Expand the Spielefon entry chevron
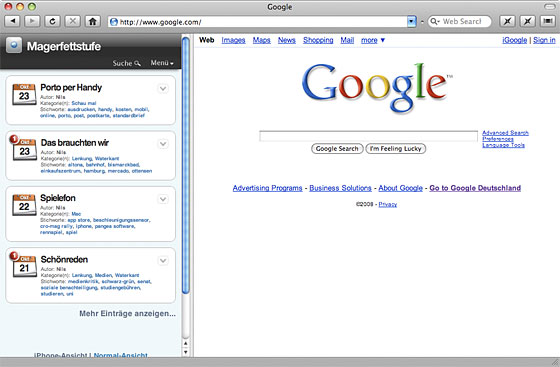The width and height of the screenshot is (560, 367). 163,199
